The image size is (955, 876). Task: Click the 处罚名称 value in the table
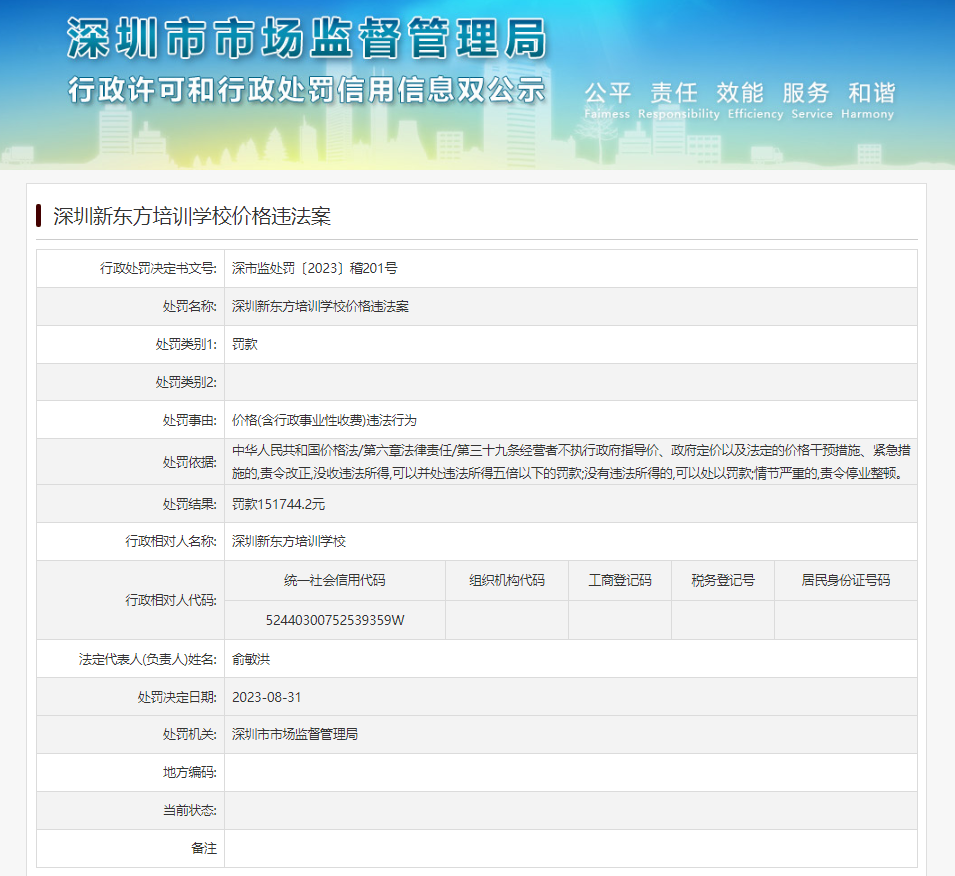[x=320, y=306]
